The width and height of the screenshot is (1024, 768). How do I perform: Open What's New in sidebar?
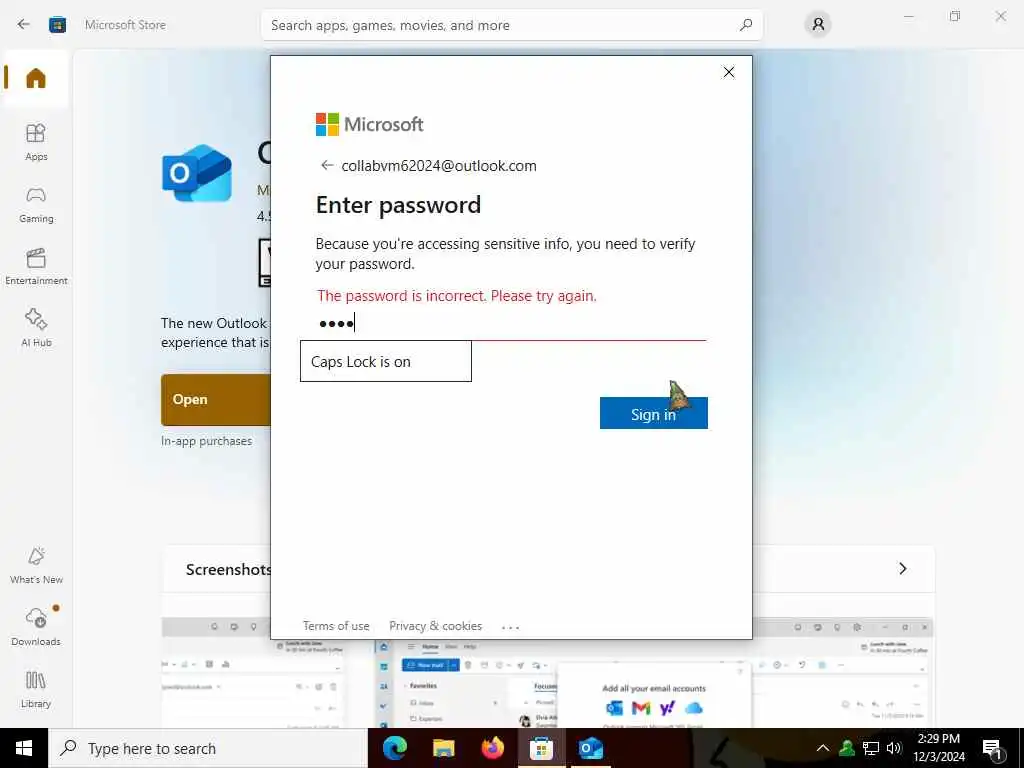pyautogui.click(x=36, y=566)
